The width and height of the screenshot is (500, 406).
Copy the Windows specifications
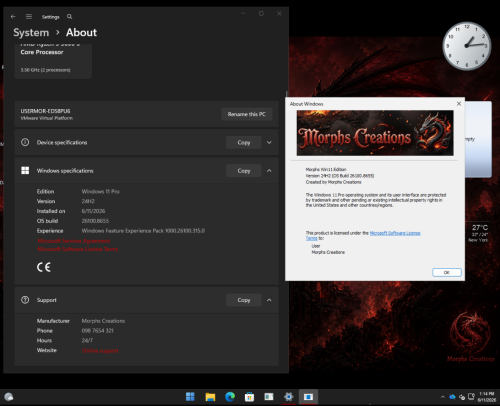[x=244, y=171]
